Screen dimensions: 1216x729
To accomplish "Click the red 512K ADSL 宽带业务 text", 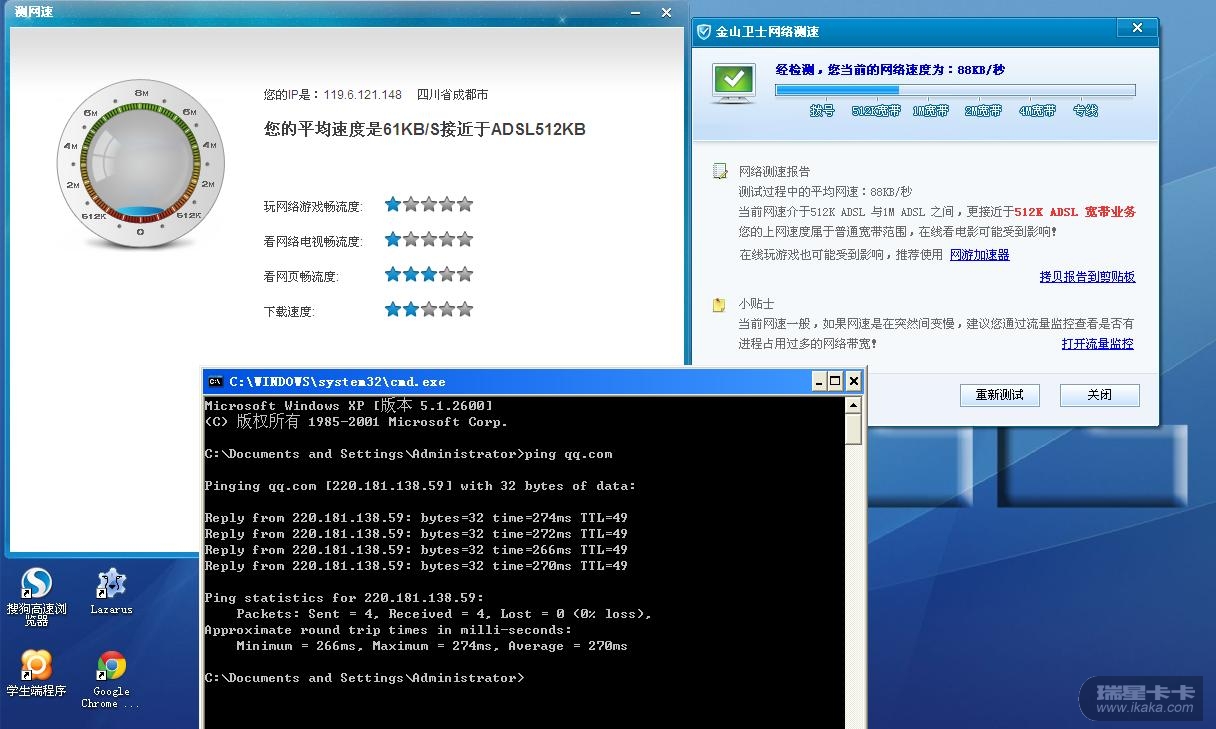I will coord(1075,212).
